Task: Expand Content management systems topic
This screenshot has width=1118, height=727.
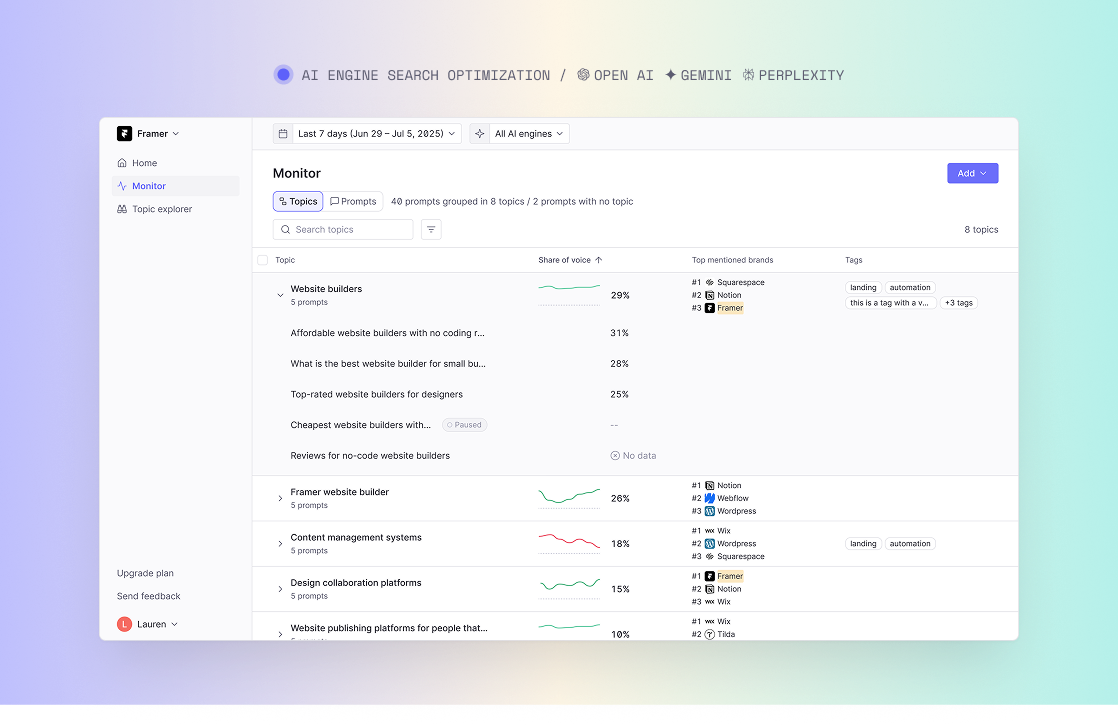Action: tap(280, 544)
